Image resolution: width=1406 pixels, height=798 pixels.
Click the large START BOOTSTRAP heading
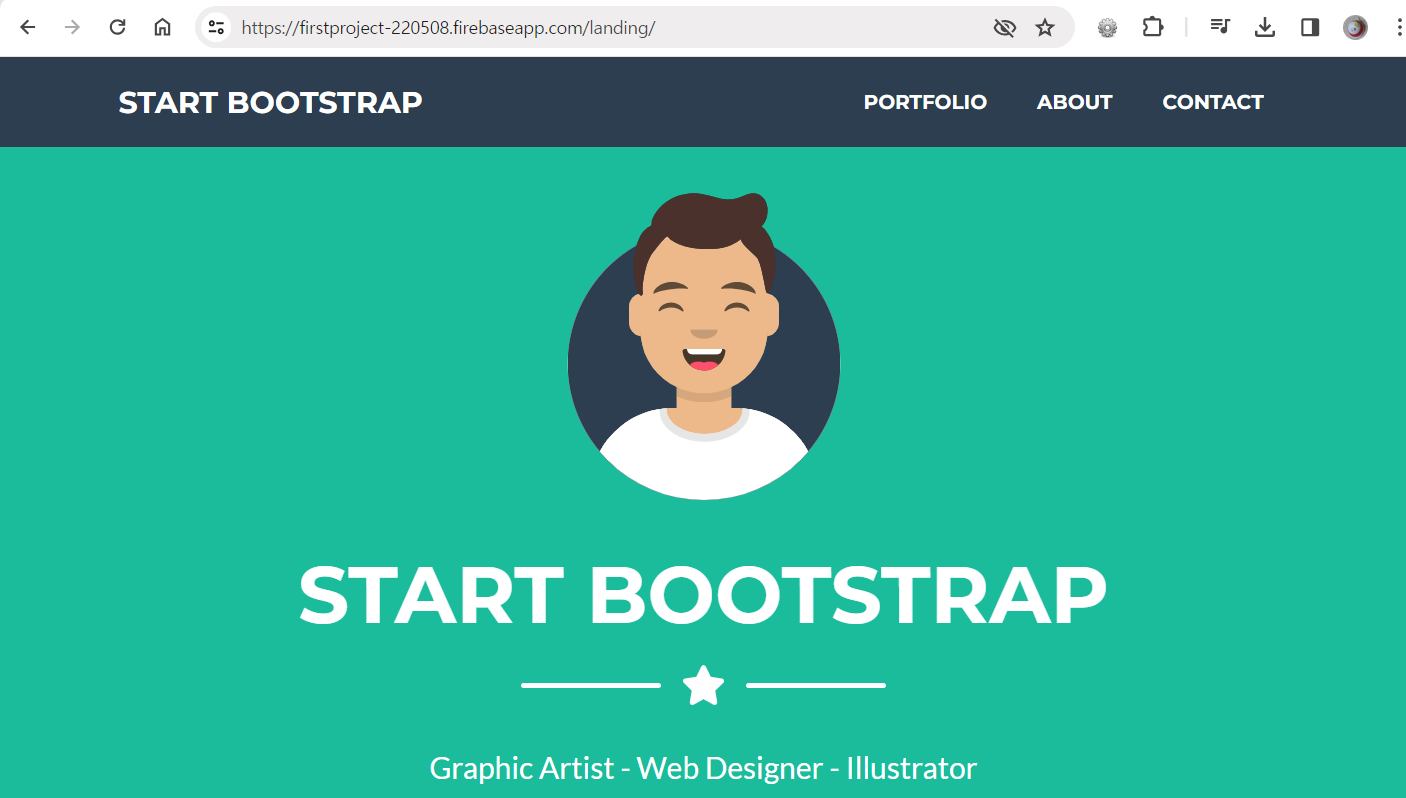pyautogui.click(x=703, y=596)
